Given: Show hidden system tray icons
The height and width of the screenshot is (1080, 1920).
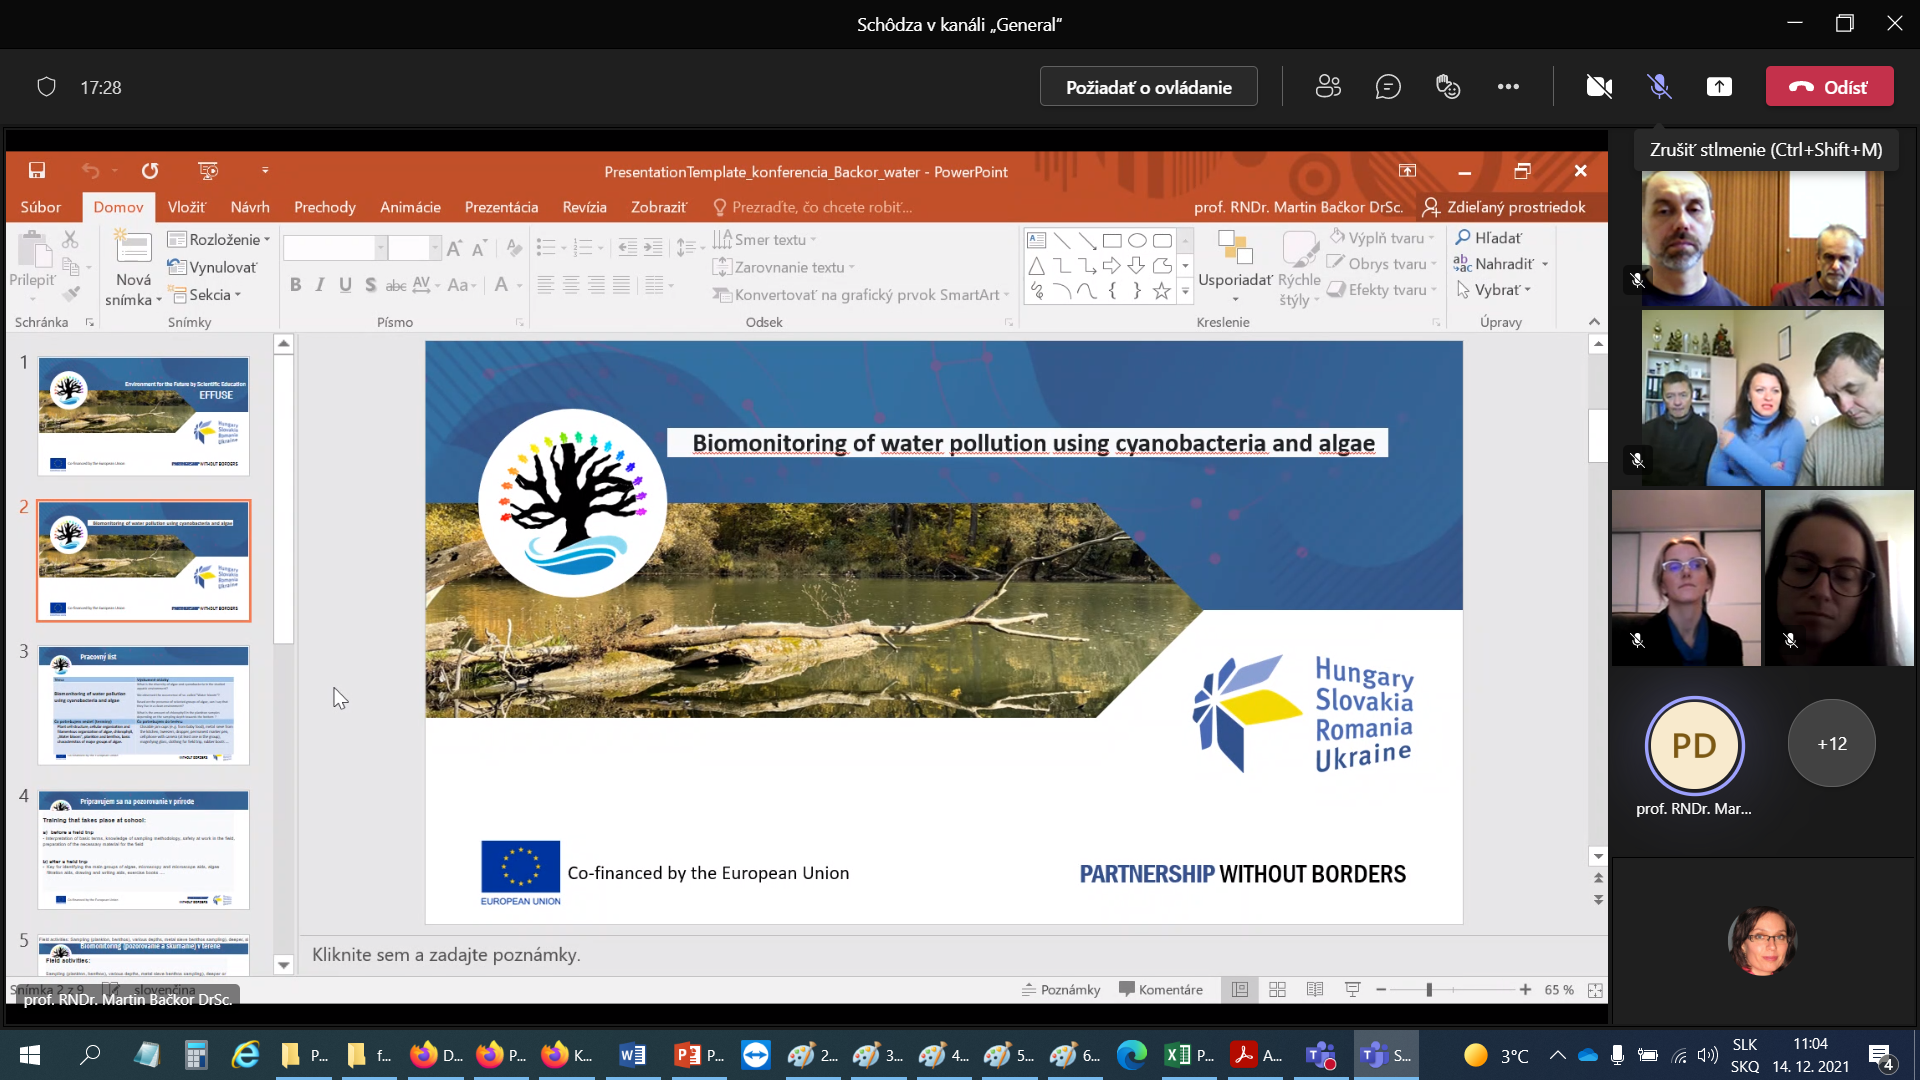Looking at the screenshot, I should 1557,1055.
